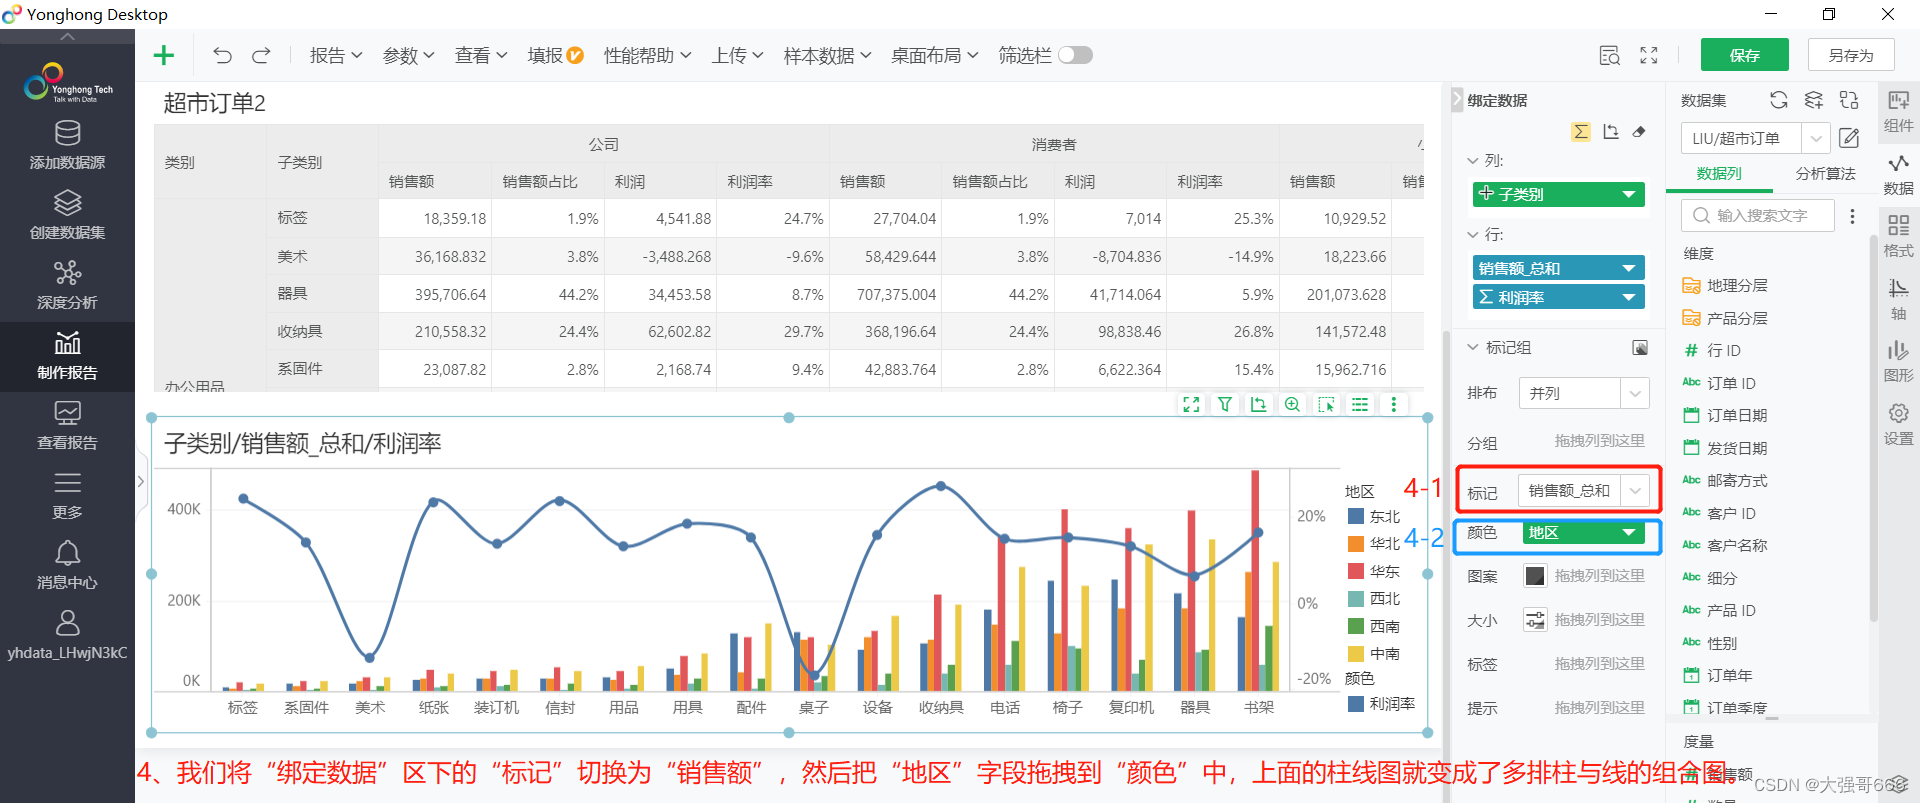Click swap axes icon in 绑定数据 panel

(x=1610, y=132)
